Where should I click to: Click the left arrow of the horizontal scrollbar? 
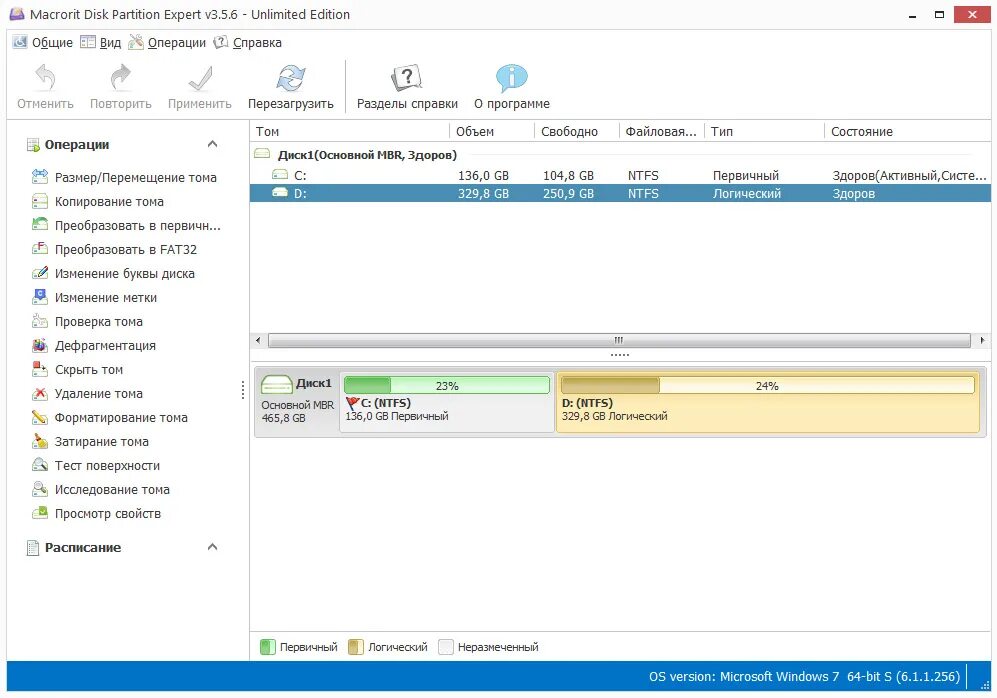tap(258, 340)
